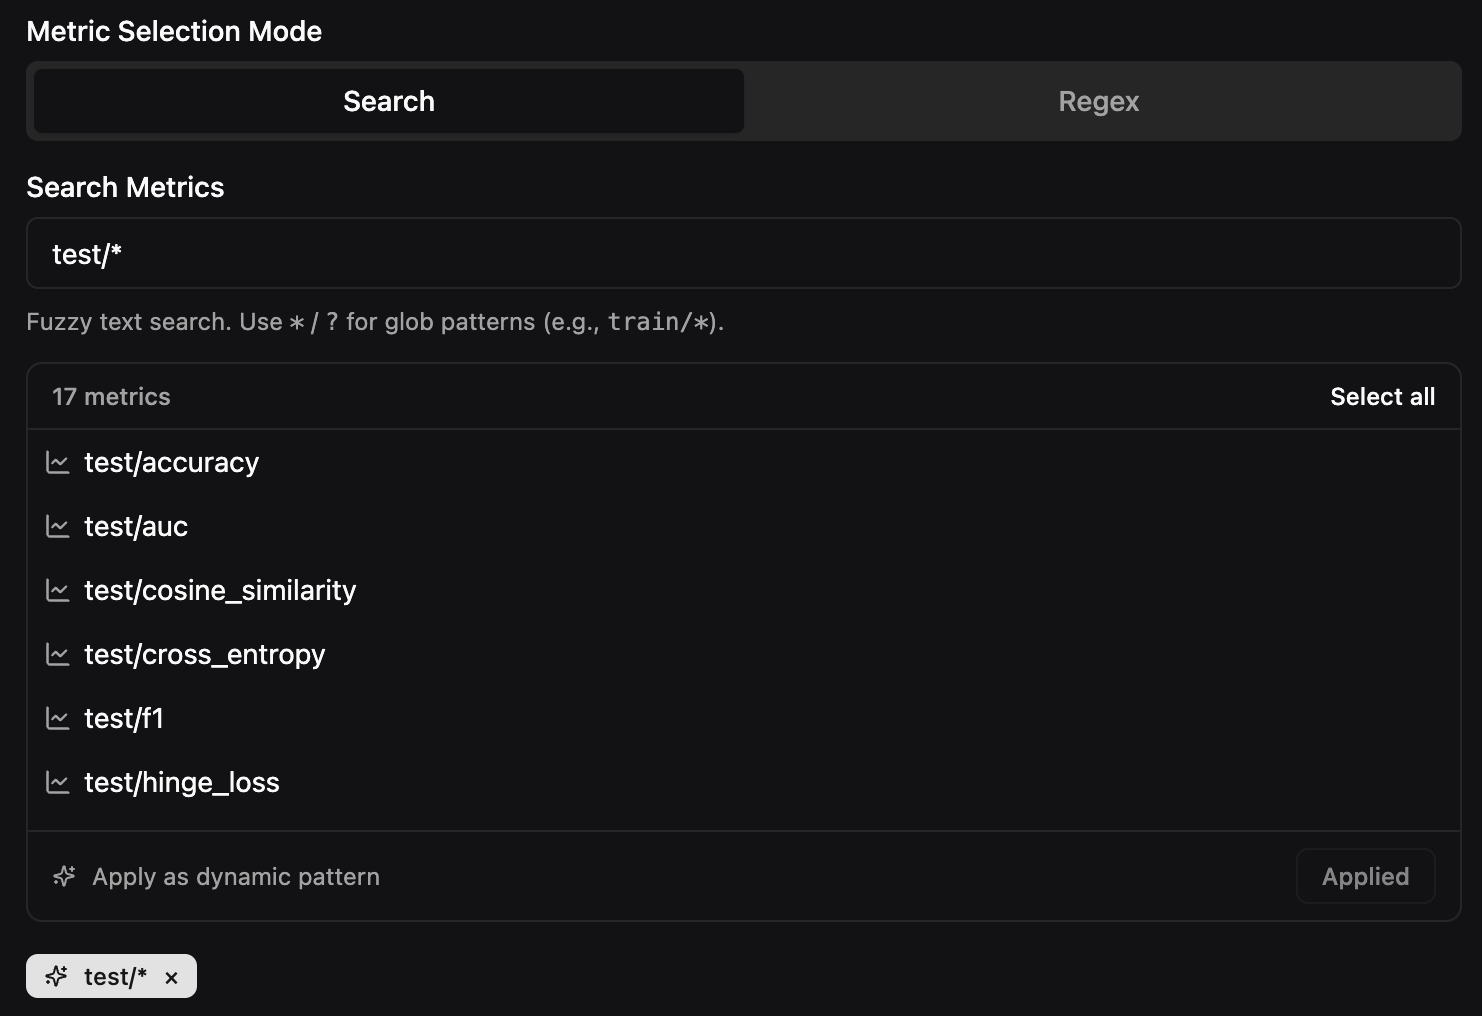Screen dimensions: 1482x1016
Task: Switch to Regex selection mode
Action: [1098, 101]
